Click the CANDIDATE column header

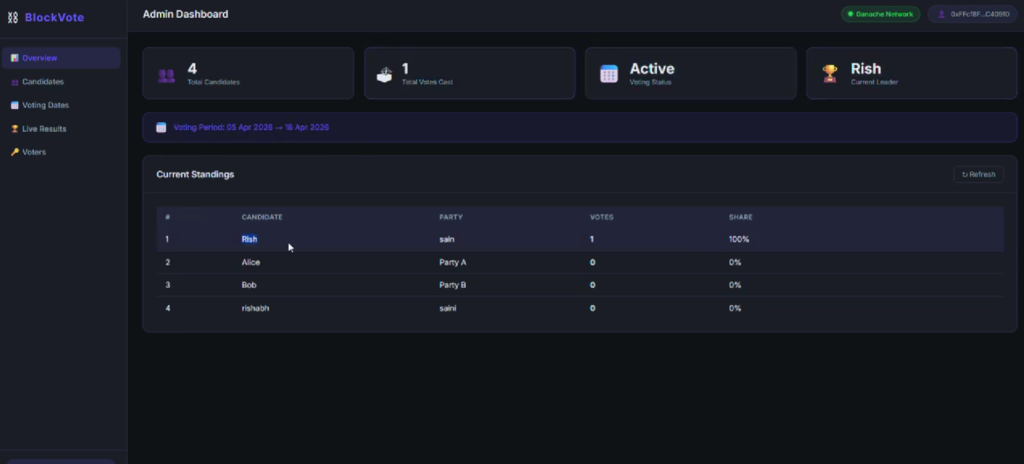262,217
